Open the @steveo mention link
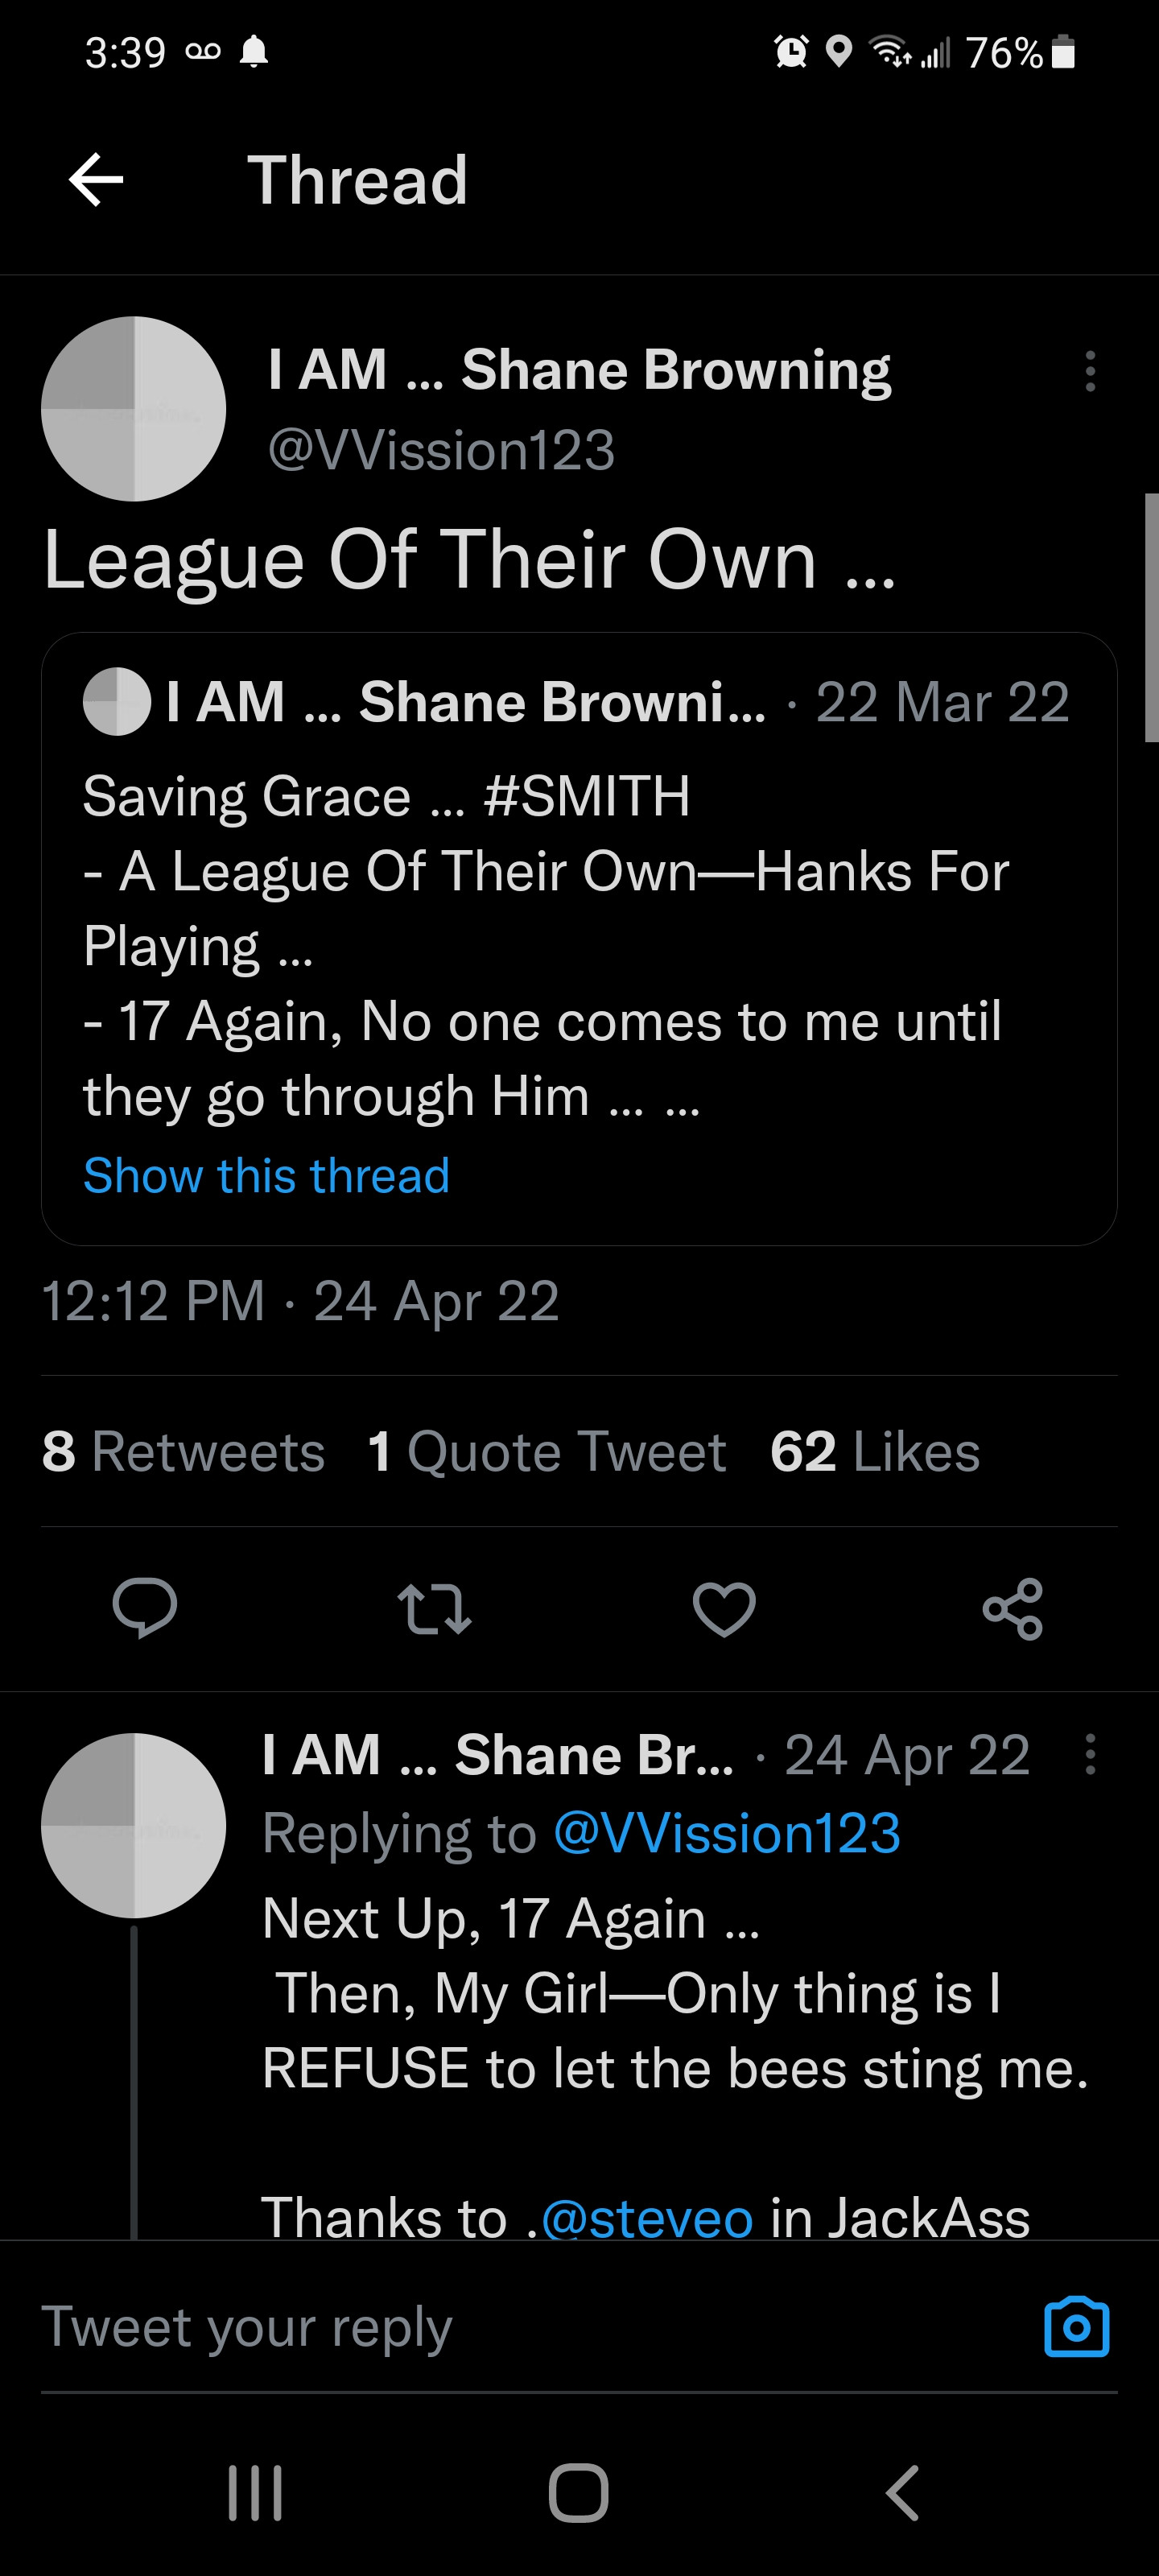 646,2217
